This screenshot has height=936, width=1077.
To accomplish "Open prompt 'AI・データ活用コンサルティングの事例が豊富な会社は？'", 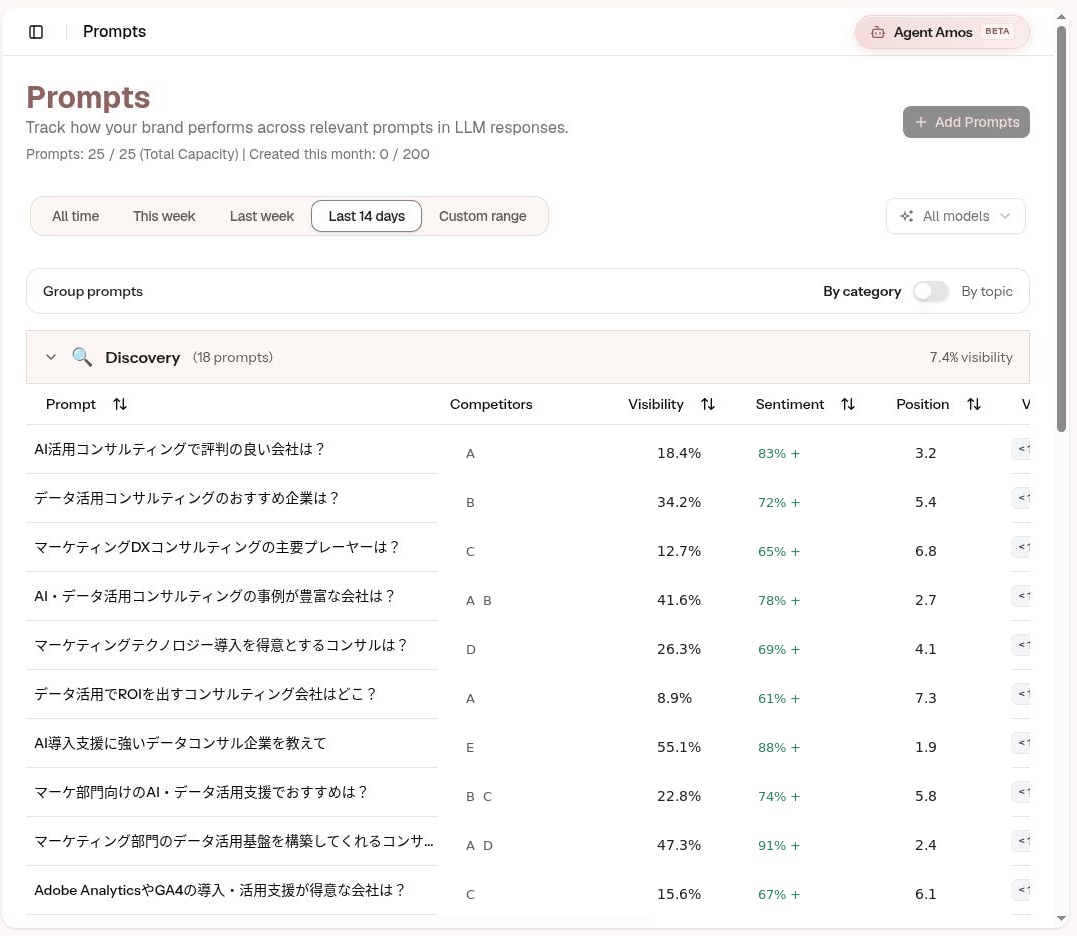I will tap(214, 596).
